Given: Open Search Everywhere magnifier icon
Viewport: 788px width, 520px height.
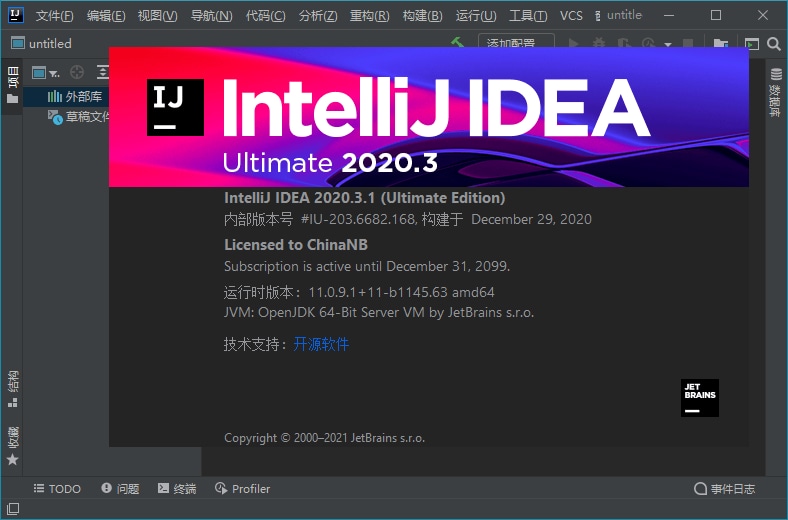Looking at the screenshot, I should (x=774, y=44).
